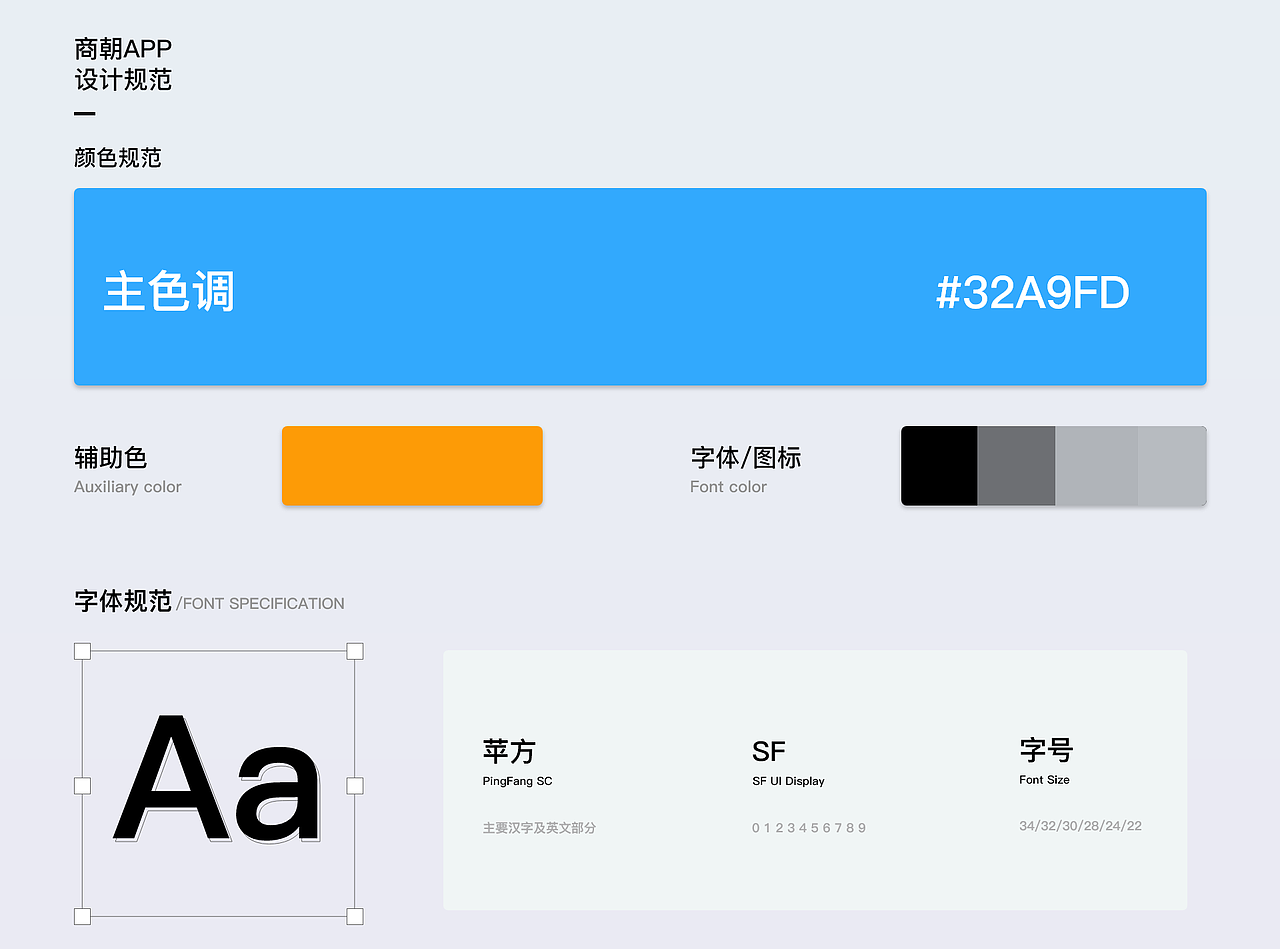The width and height of the screenshot is (1280, 949).
Task: Click the '商朝APP' title line
Action: tap(123, 49)
